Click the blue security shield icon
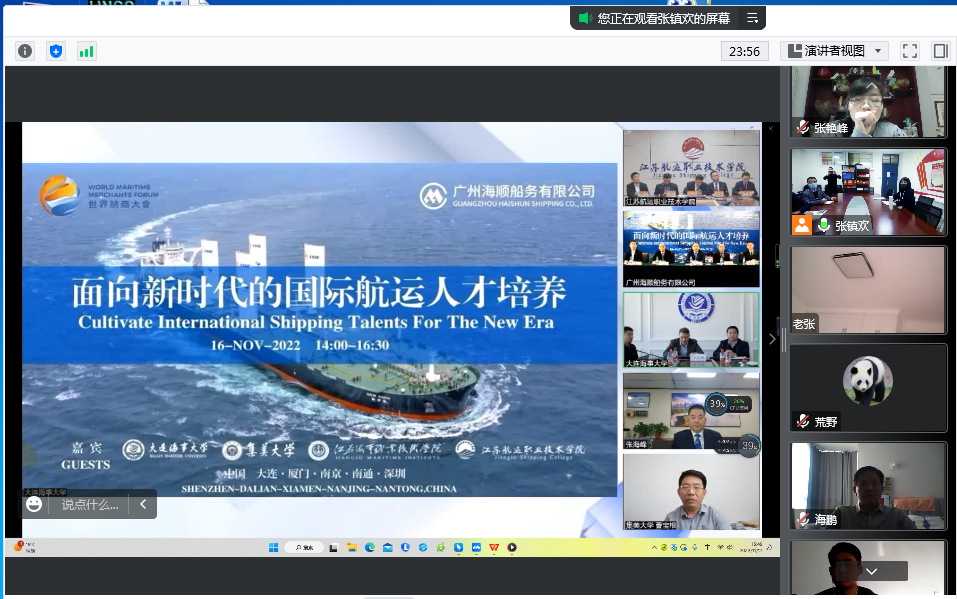This screenshot has height=599, width=957. click(56, 51)
